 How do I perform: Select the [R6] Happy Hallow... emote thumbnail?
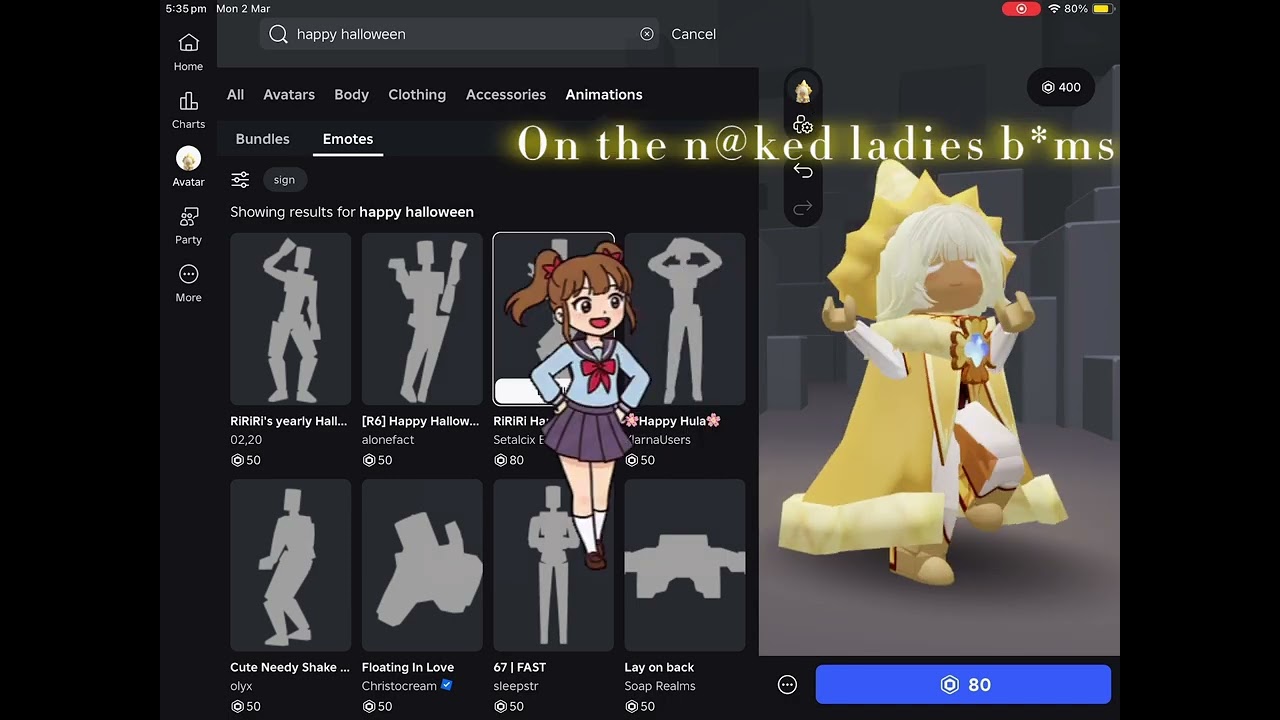(422, 319)
